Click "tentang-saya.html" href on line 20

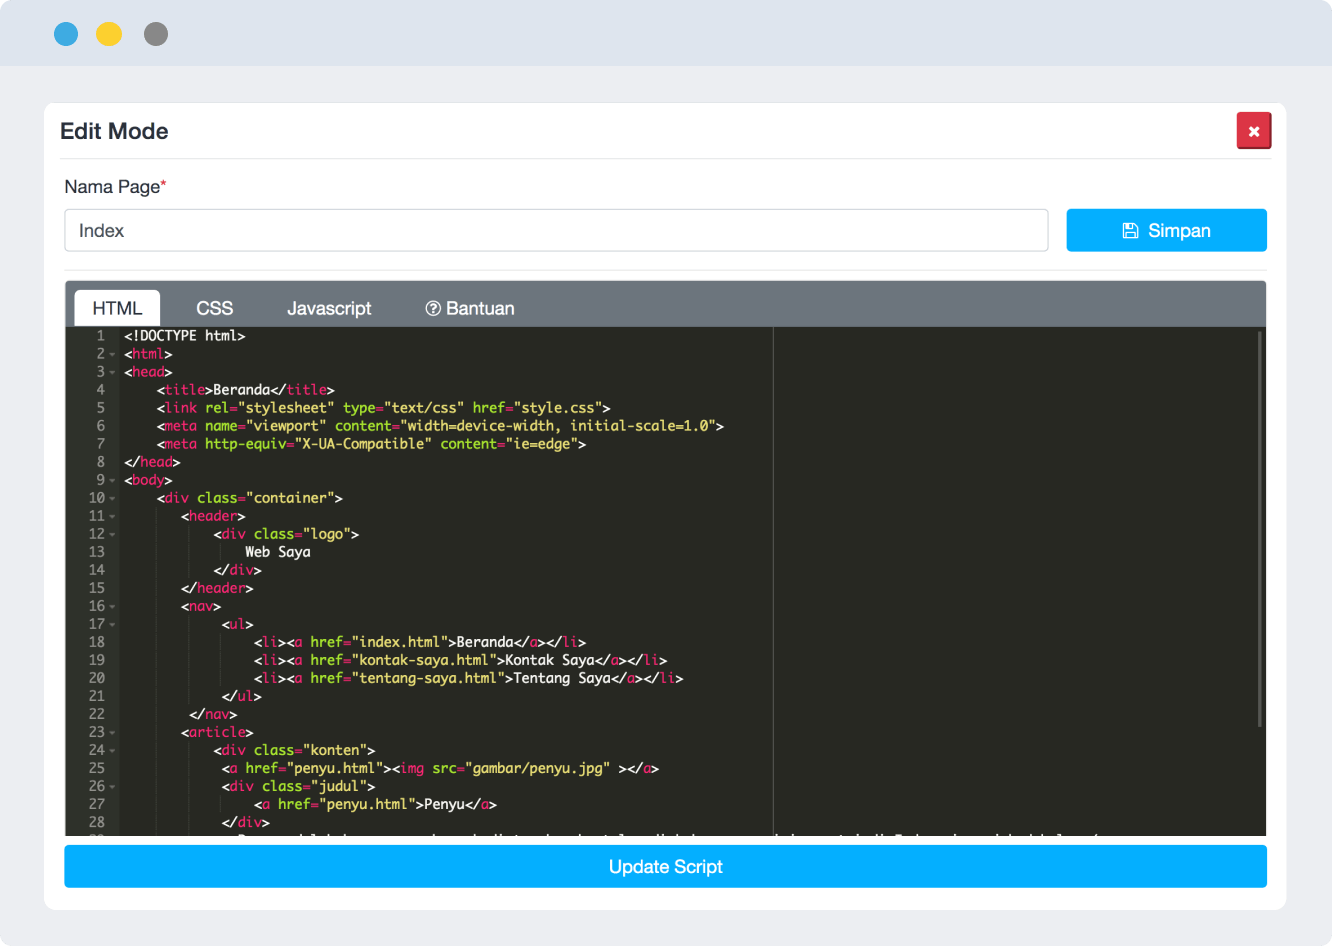tap(428, 678)
